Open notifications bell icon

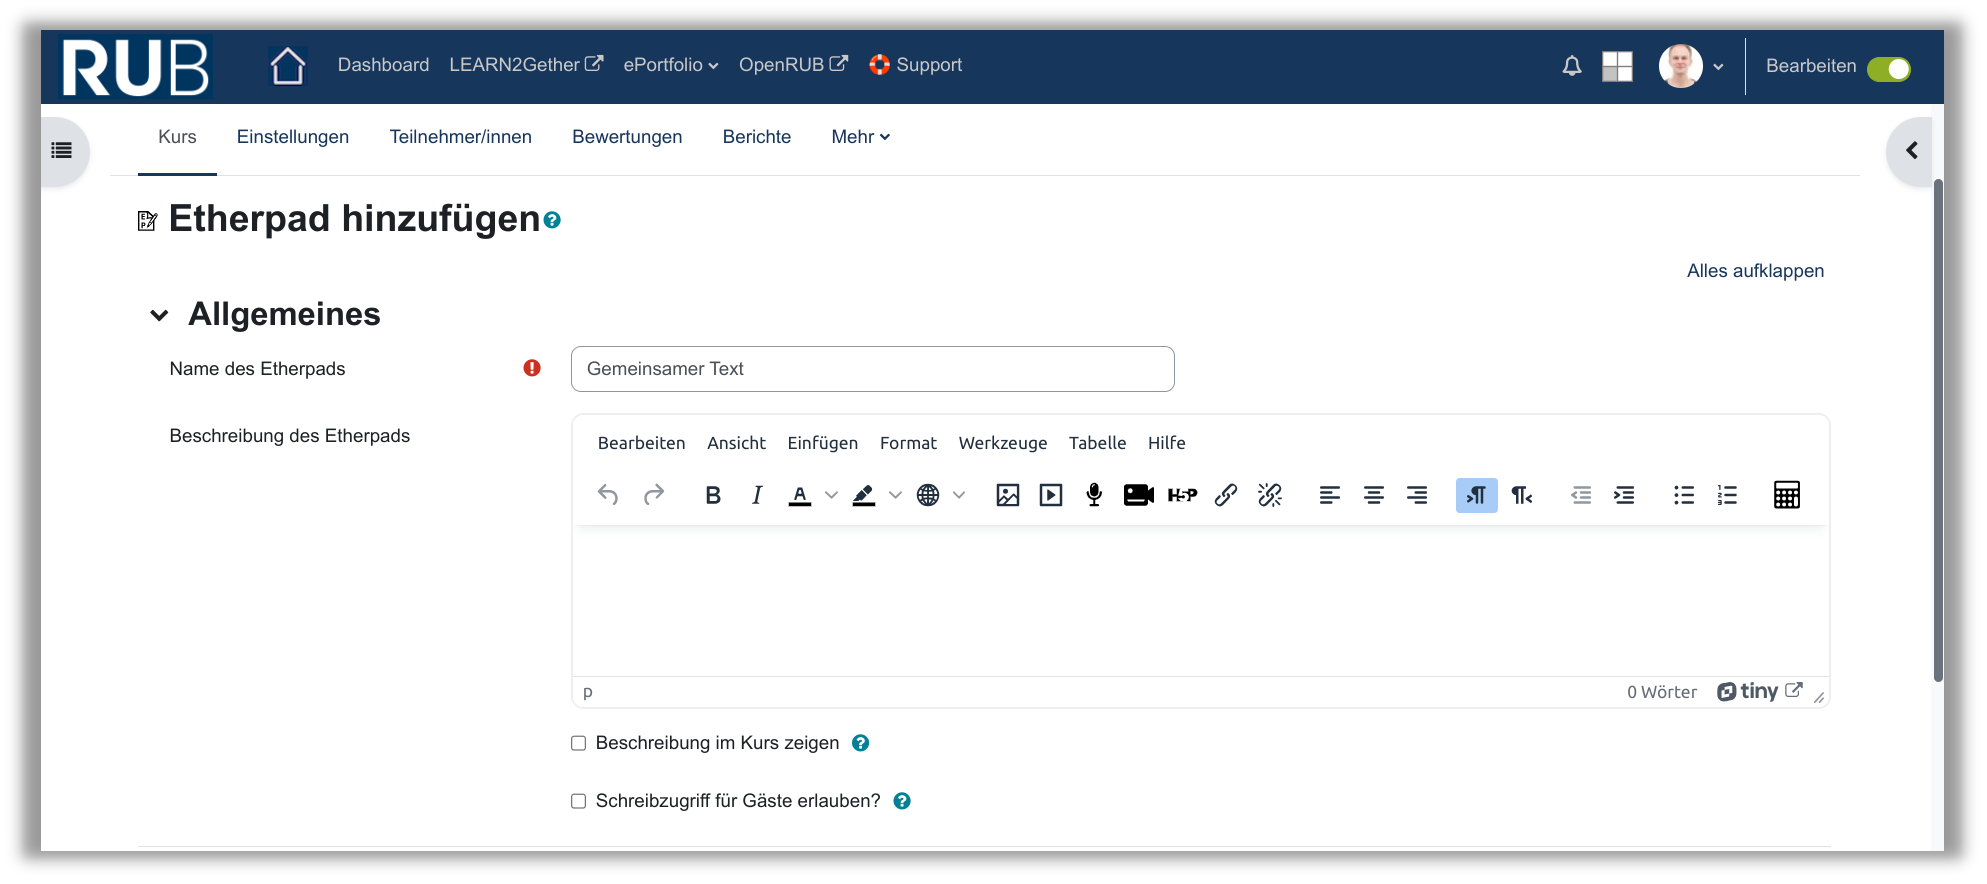pos(1572,67)
